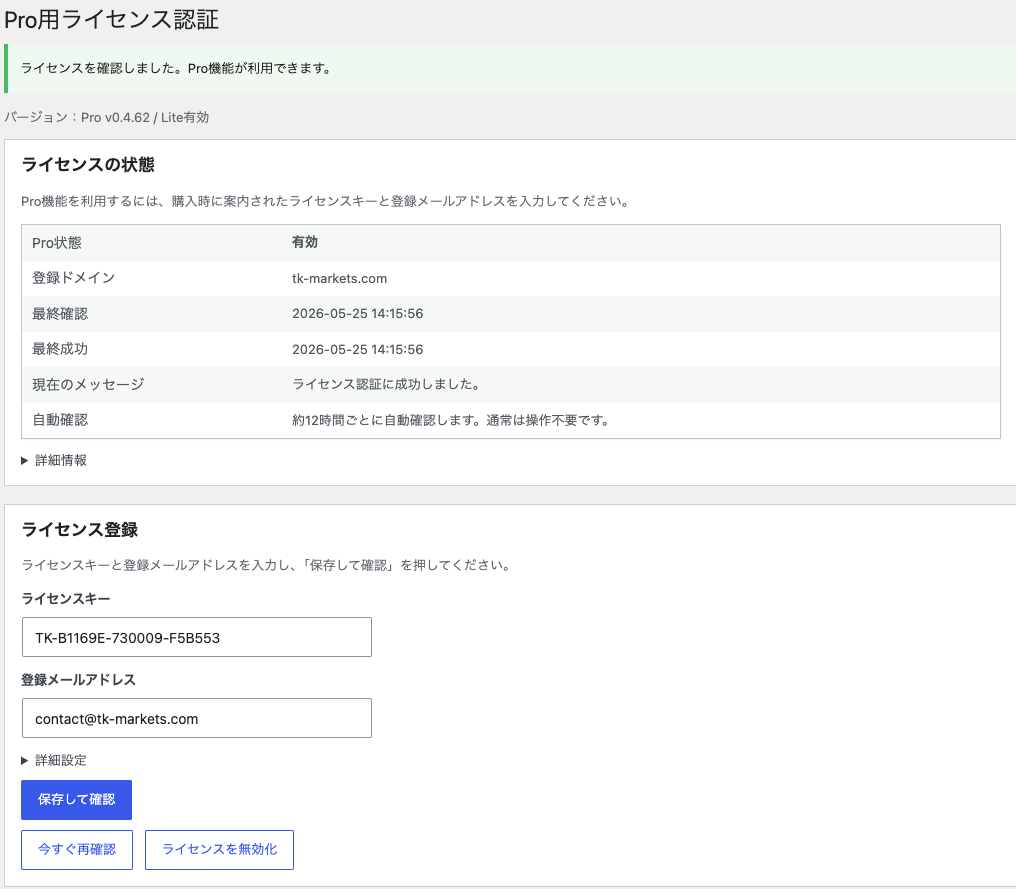The height and width of the screenshot is (889, 1016).
Task: Click the 自動確認 description about 約12時間
Action: tap(453, 420)
